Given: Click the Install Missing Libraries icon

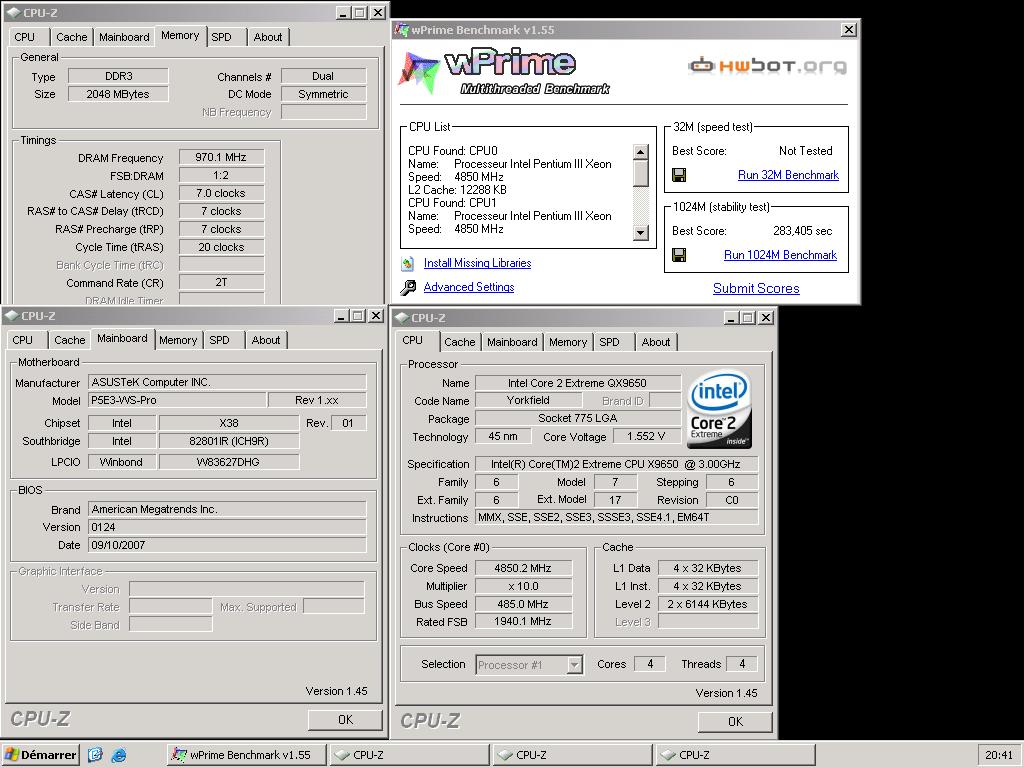Looking at the screenshot, I should click(x=408, y=263).
